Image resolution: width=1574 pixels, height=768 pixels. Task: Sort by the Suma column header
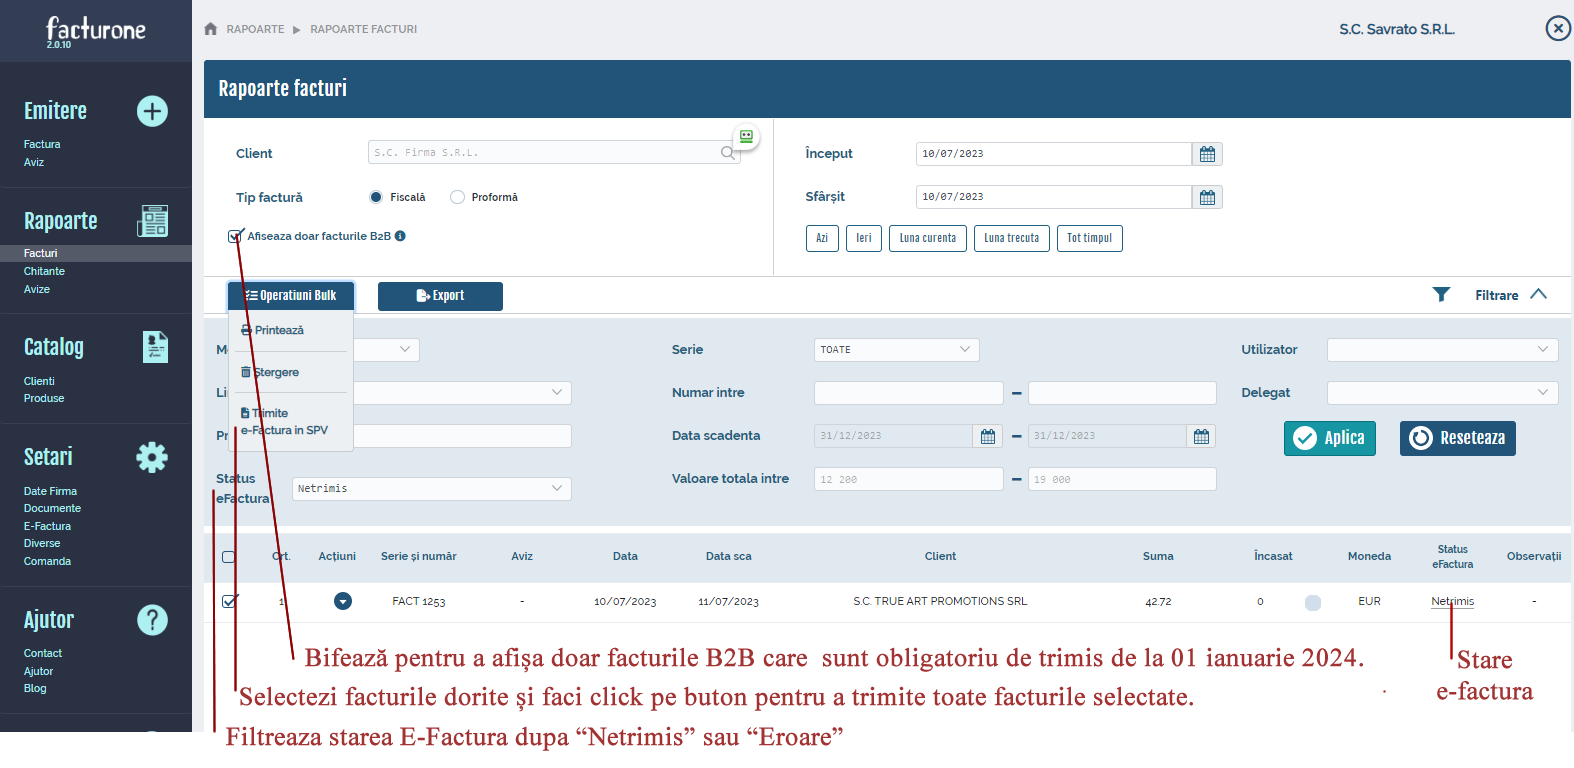point(1158,557)
